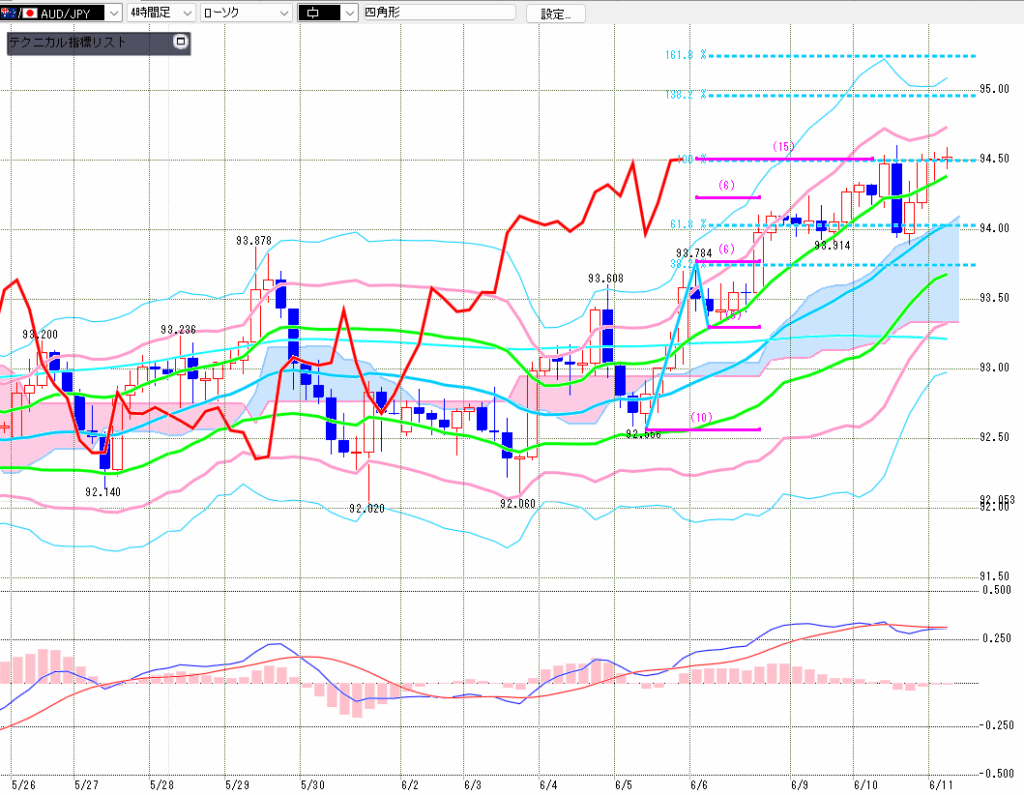The height and width of the screenshot is (795, 1024).
Task: Click the 5/26 date axis label
Action: click(x=24, y=785)
